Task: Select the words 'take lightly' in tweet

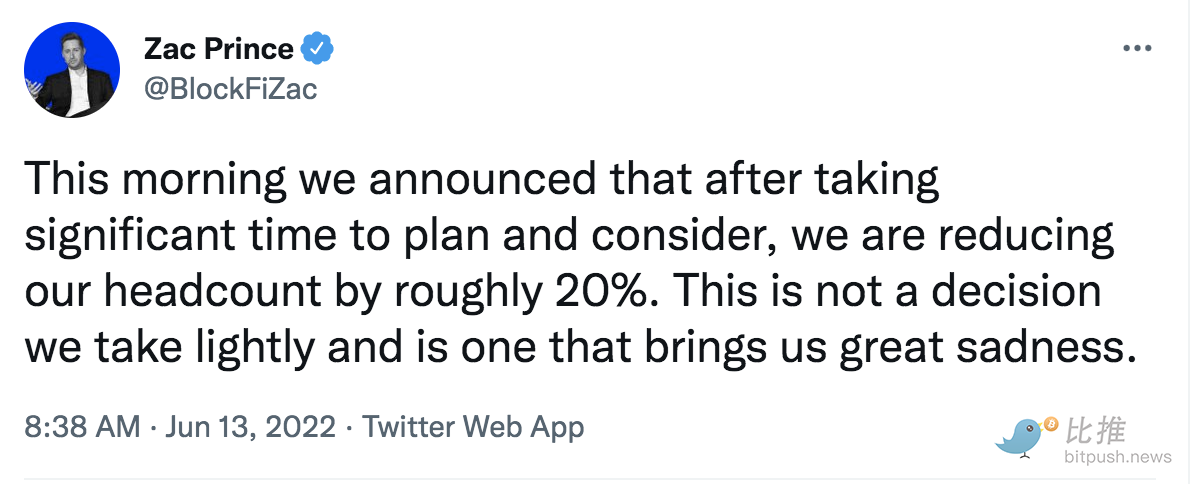Action: 204,349
